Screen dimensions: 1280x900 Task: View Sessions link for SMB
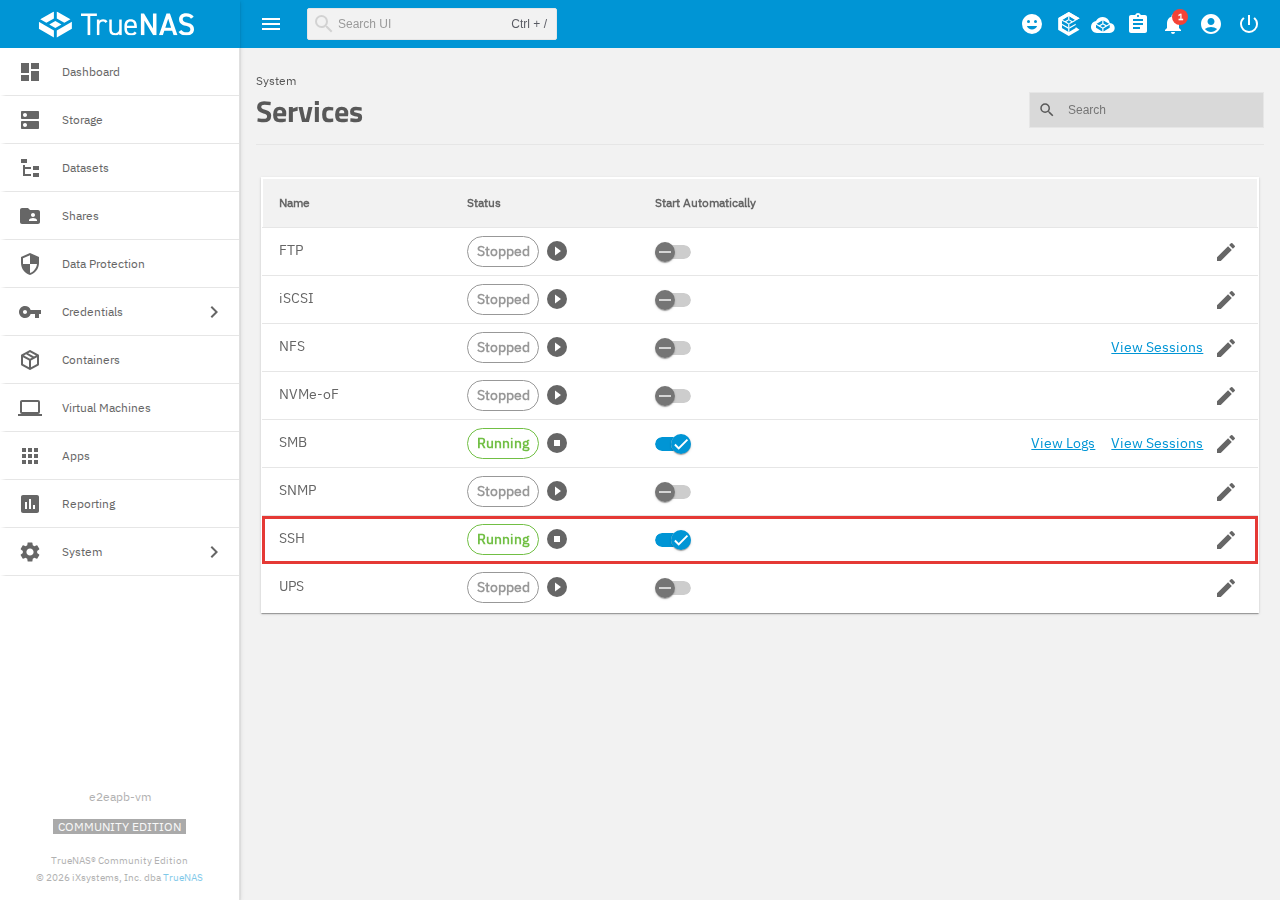[1157, 443]
